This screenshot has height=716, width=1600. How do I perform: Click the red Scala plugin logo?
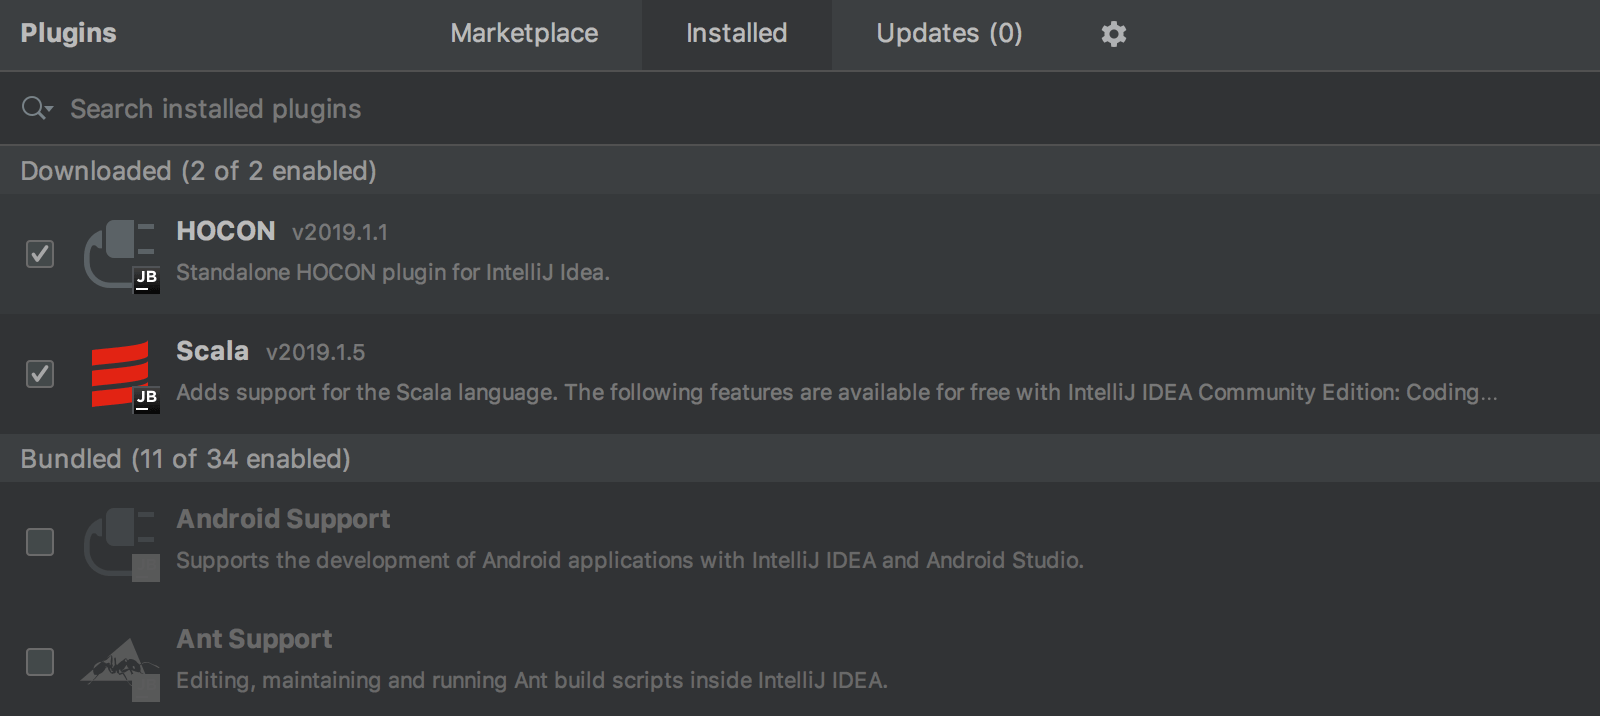(x=121, y=375)
